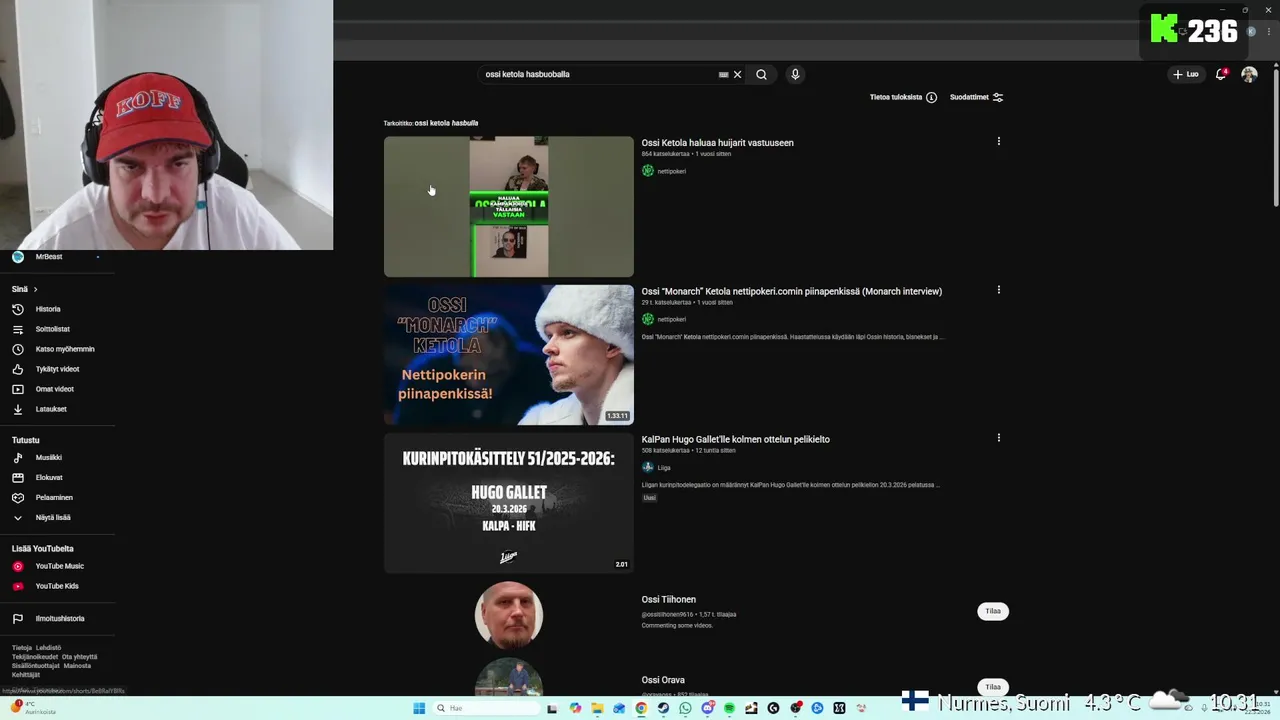Subscribe to Ossi Tiihonen with Tilaa
Image resolution: width=1280 pixels, height=720 pixels.
(993, 611)
